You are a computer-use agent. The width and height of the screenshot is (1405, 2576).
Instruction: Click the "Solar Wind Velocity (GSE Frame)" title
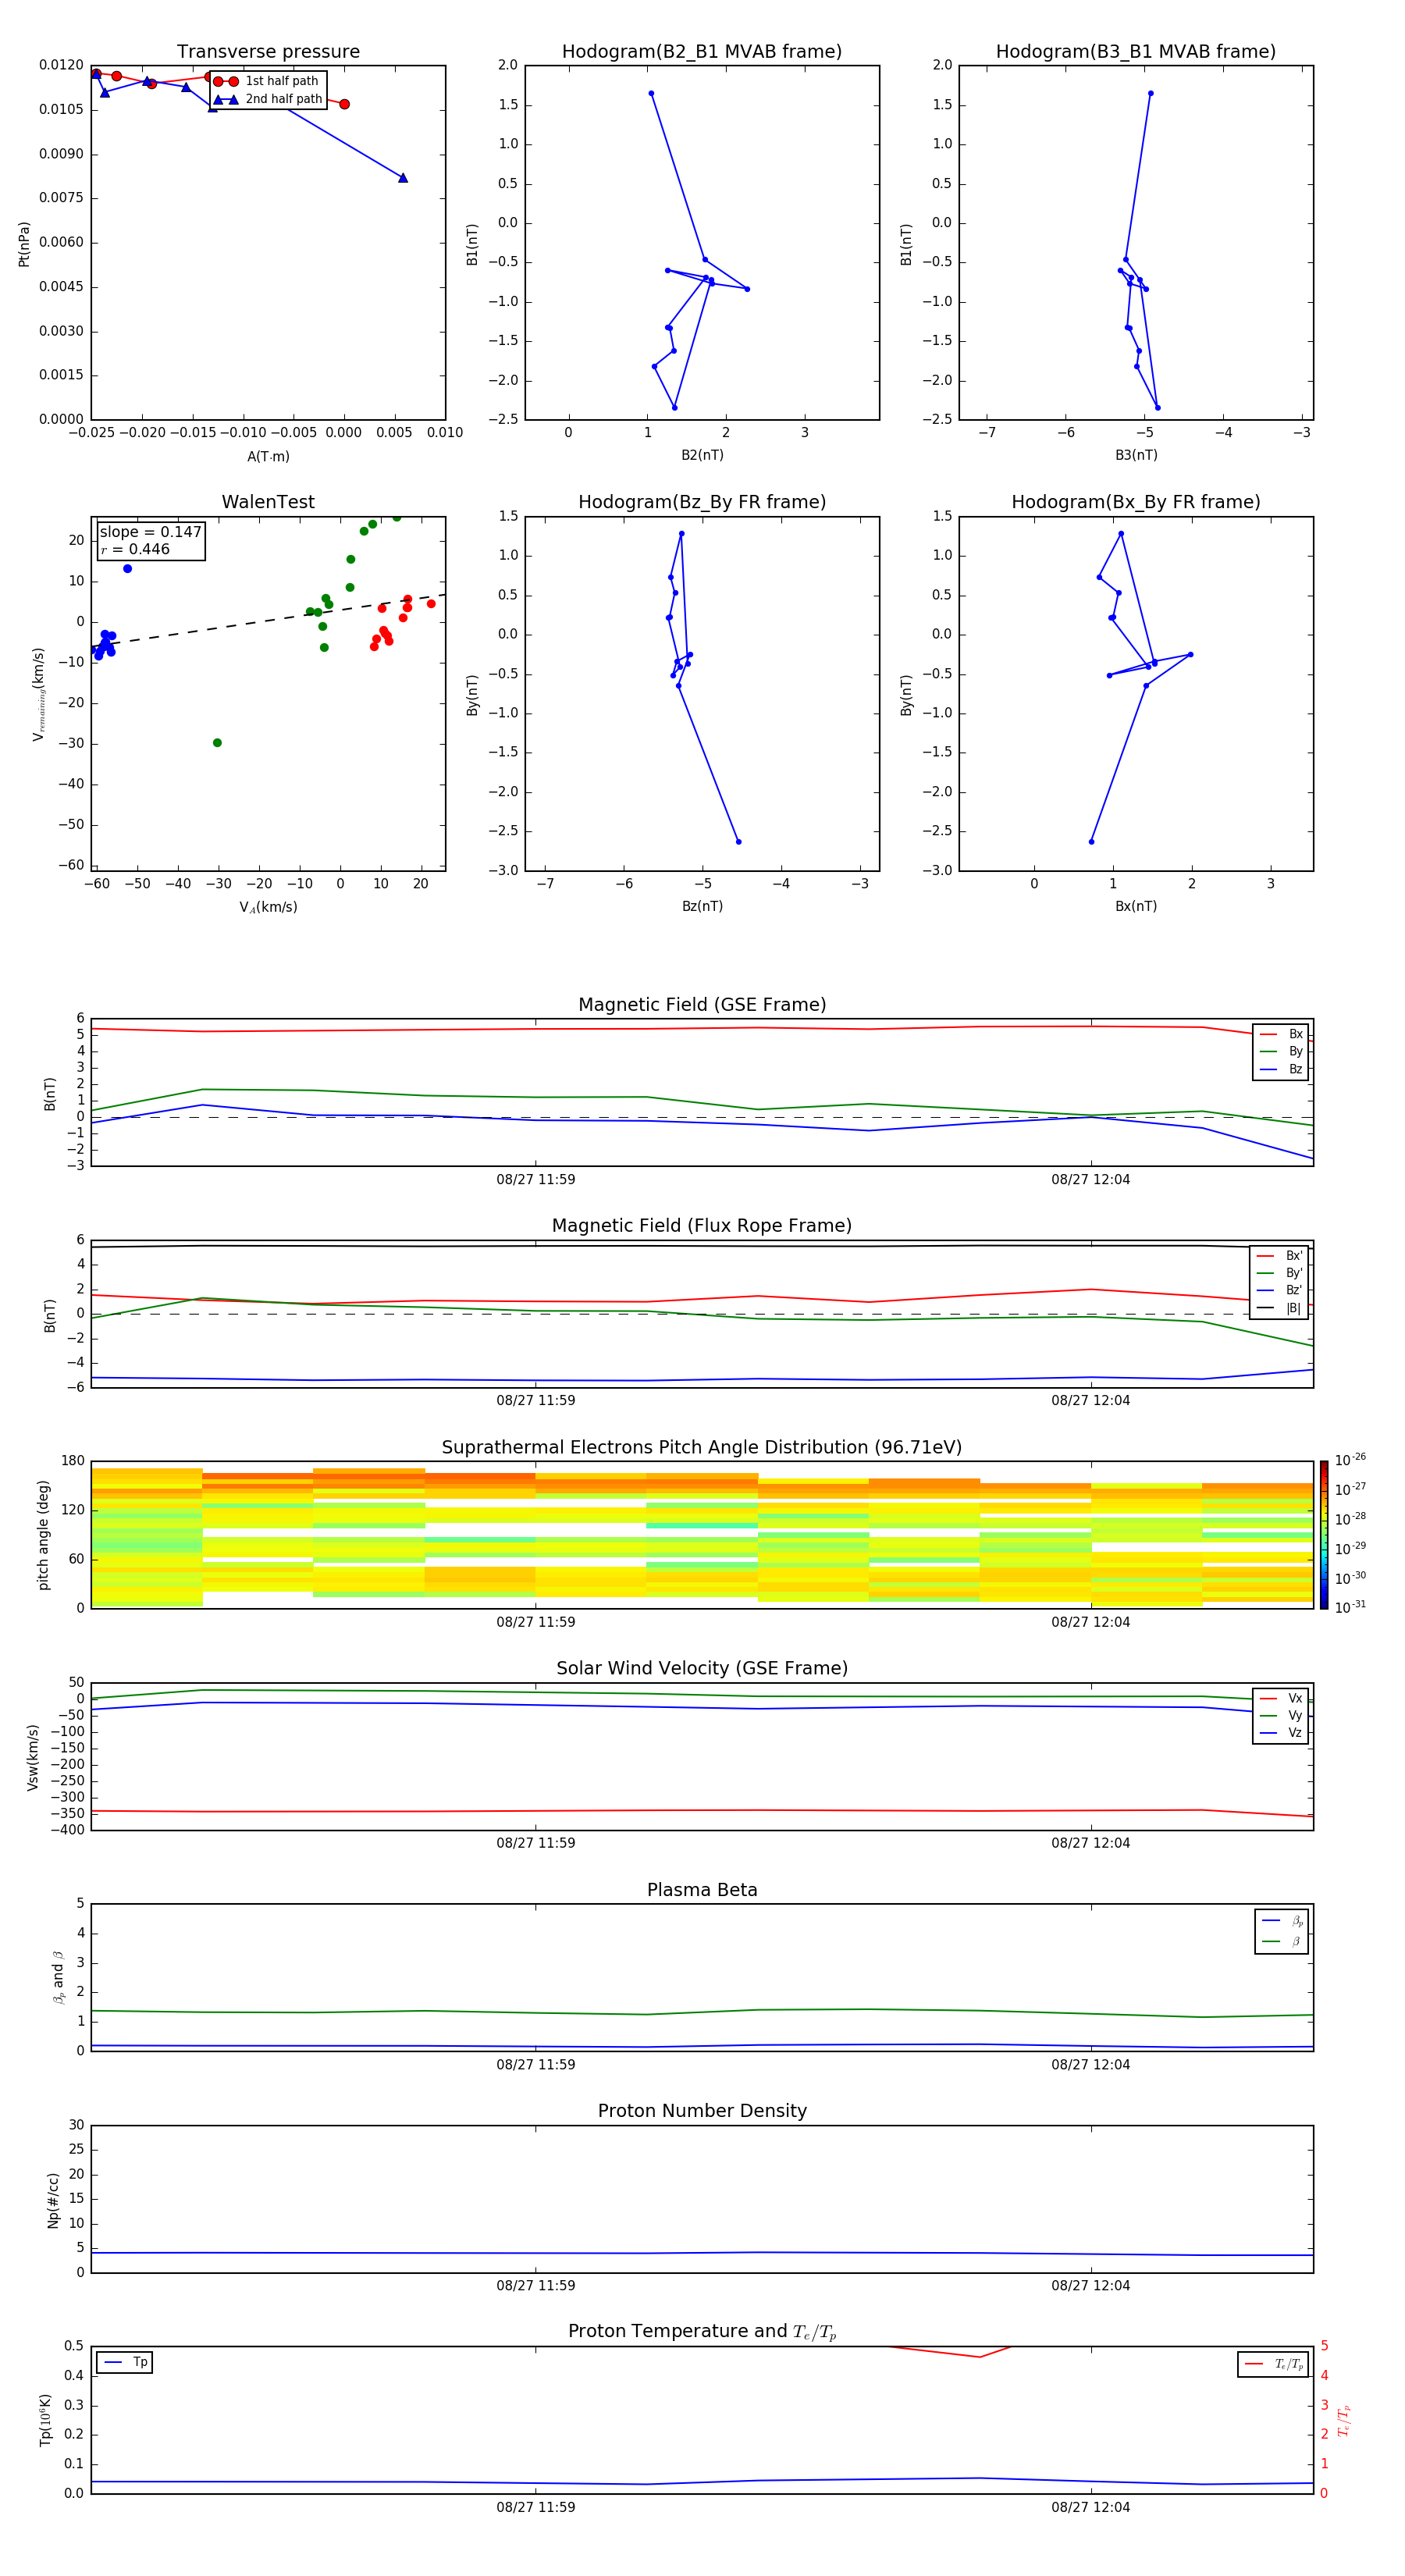(x=702, y=1668)
